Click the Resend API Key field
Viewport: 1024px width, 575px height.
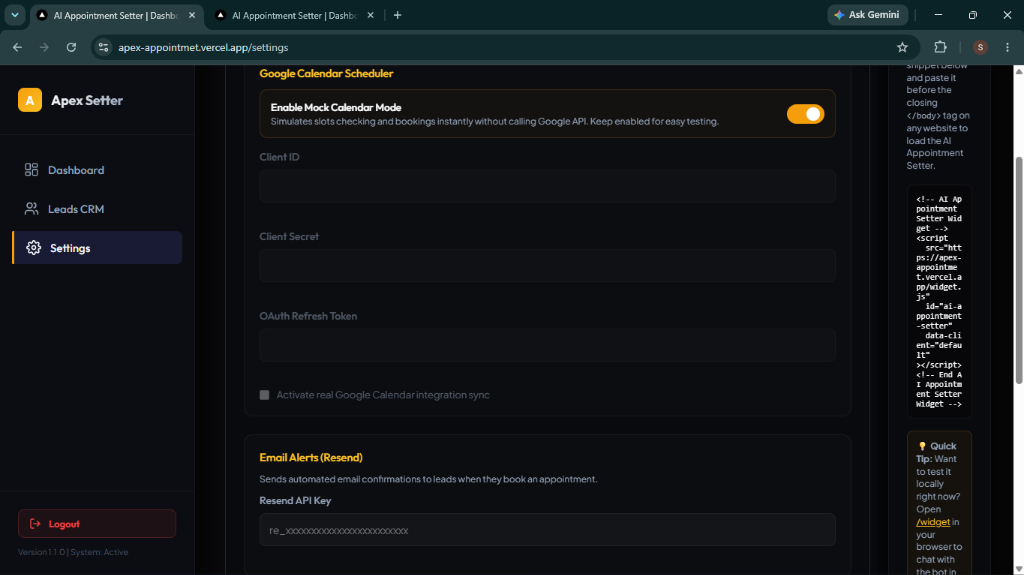pyautogui.click(x=547, y=530)
